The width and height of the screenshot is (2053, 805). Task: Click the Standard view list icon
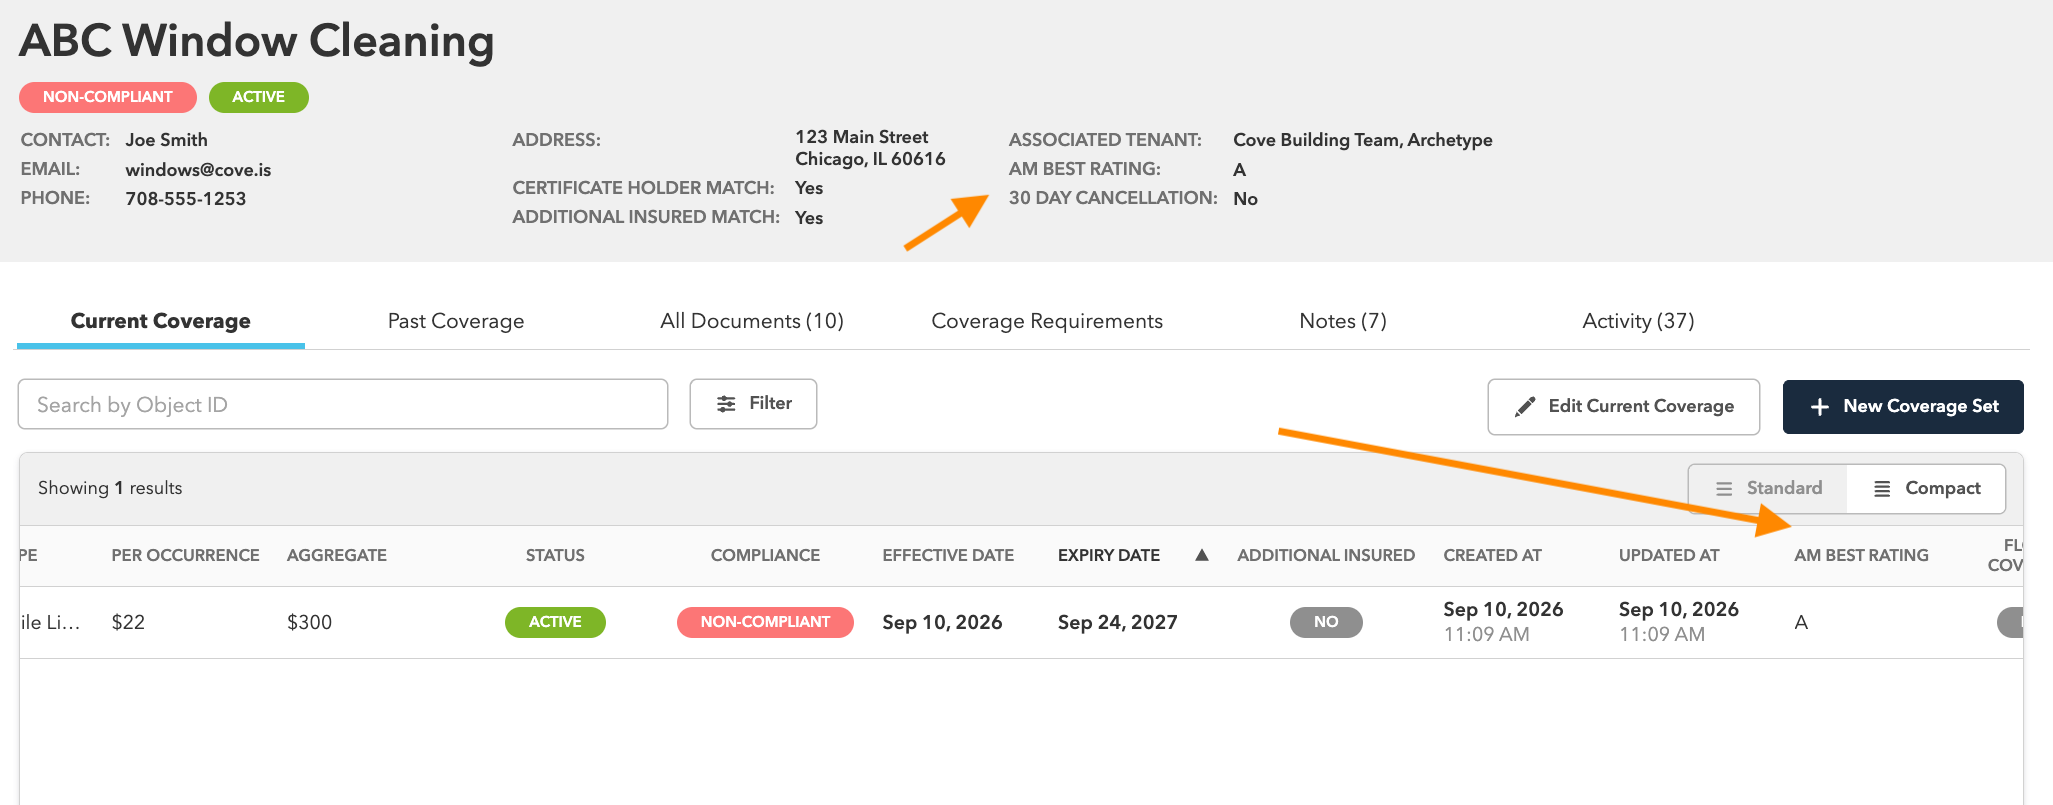click(x=1724, y=488)
